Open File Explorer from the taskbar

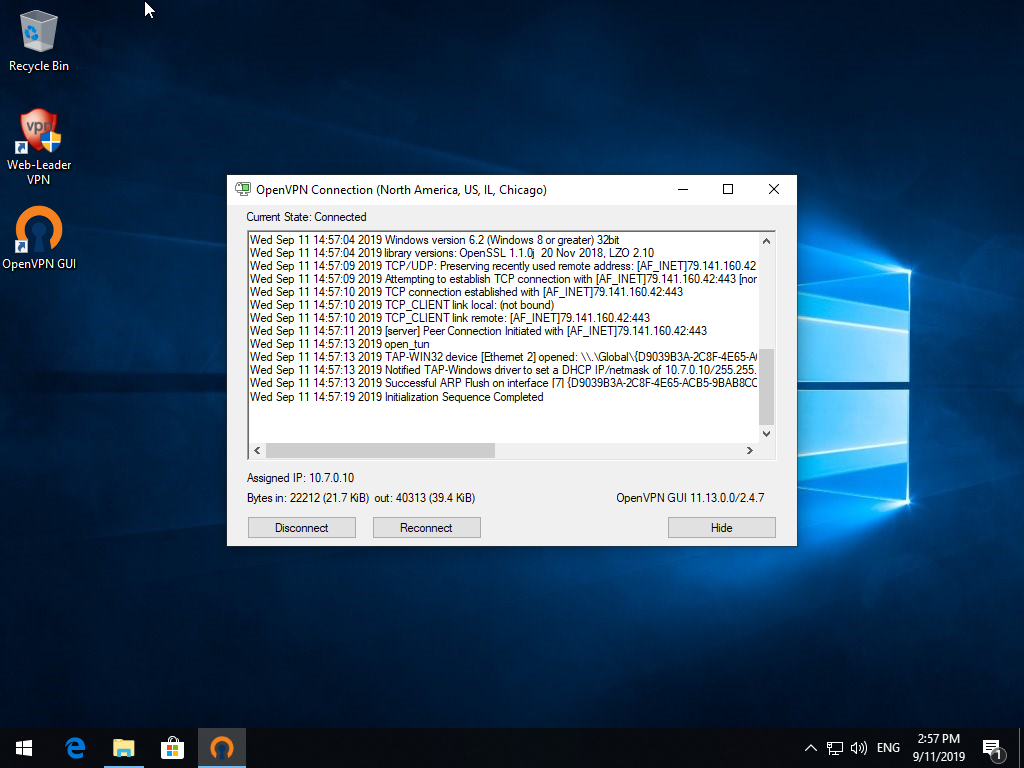123,748
